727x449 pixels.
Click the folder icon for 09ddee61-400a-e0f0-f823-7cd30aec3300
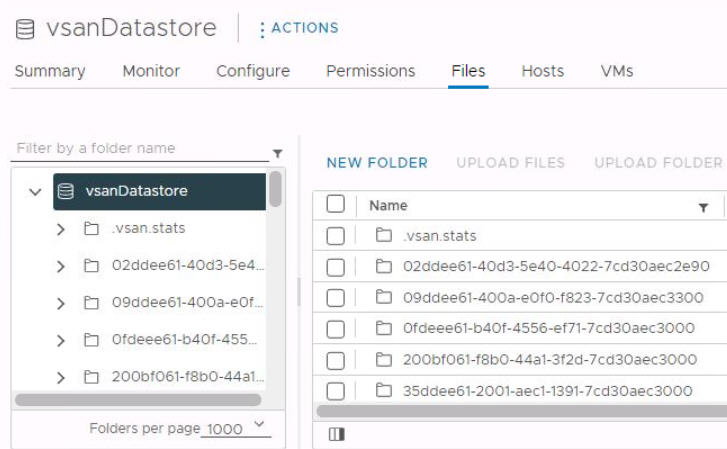383,296
